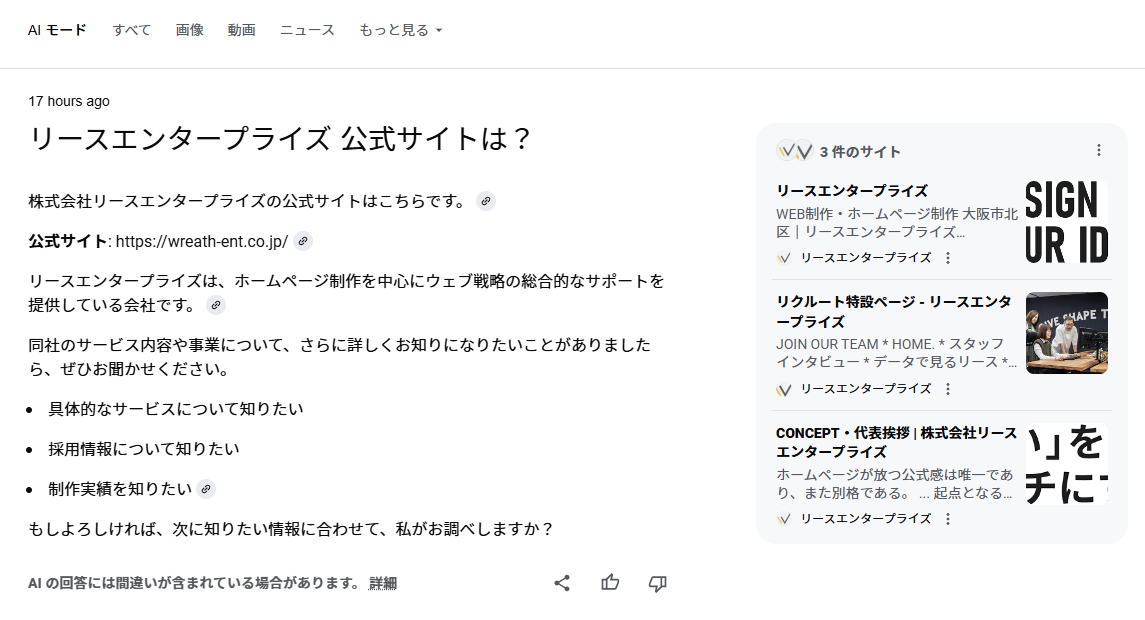
Task: Open options menu under first site result
Action: pos(948,258)
